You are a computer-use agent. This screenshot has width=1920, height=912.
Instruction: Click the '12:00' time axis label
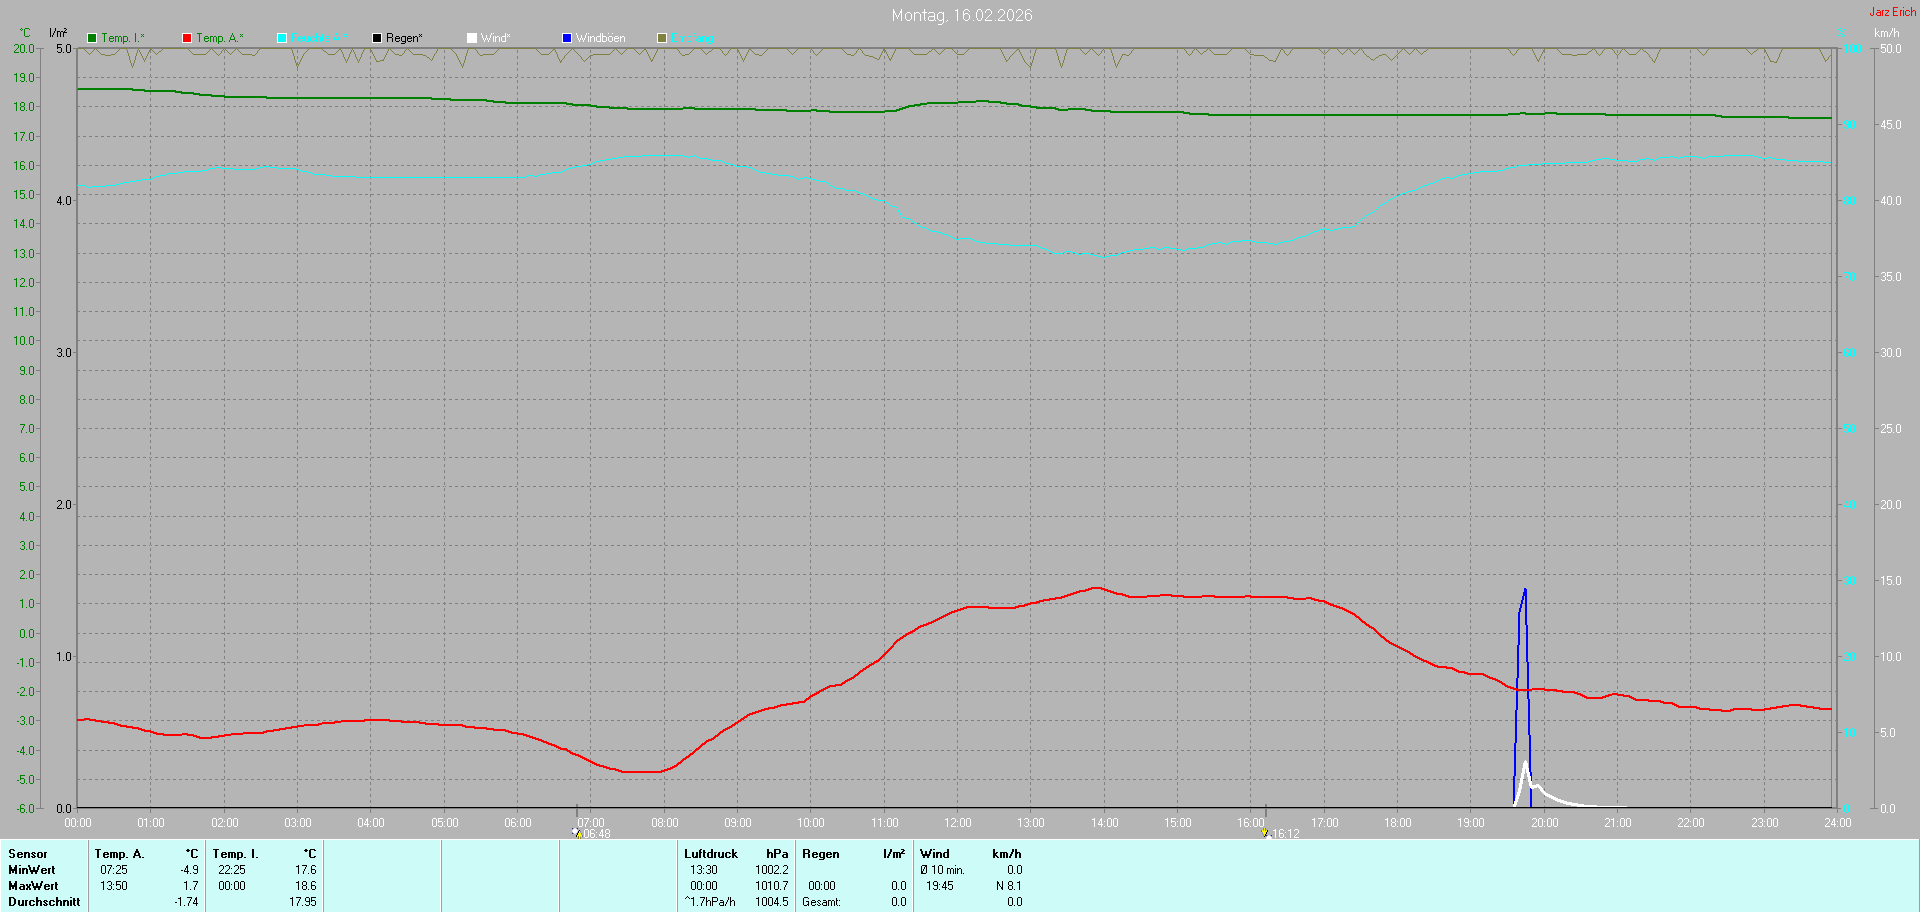tap(958, 823)
